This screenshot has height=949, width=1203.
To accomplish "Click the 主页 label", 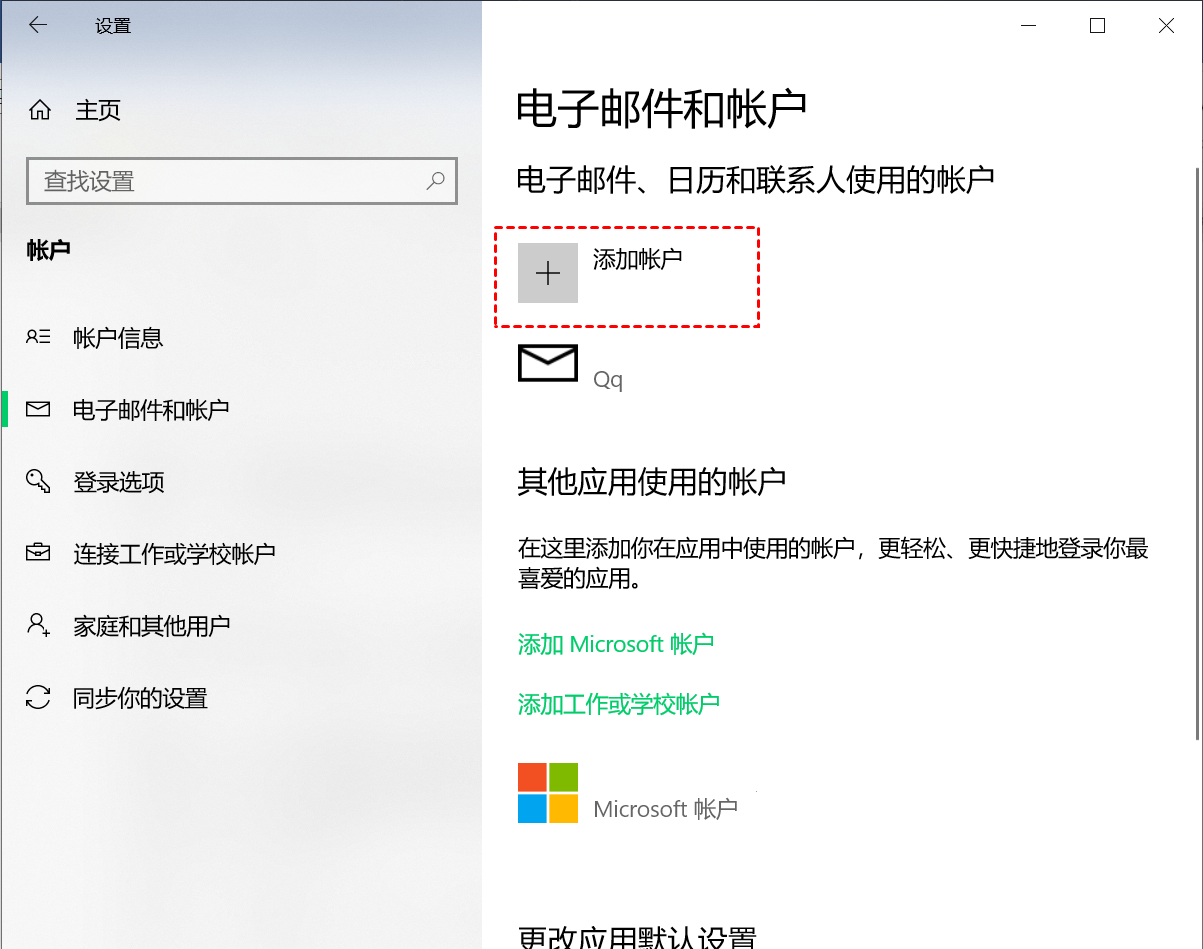I will [98, 110].
